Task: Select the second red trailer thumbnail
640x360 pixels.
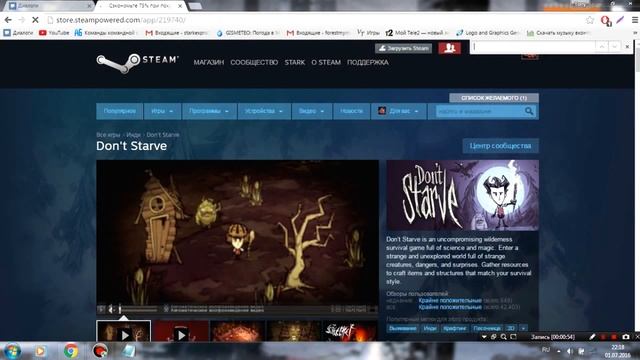Action: [181, 331]
